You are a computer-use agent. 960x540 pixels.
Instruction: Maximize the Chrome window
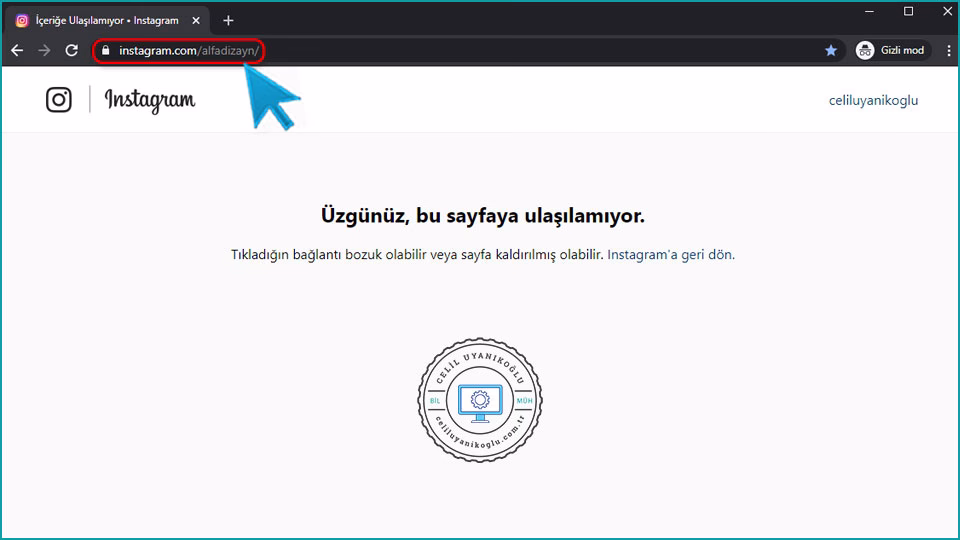tap(909, 12)
